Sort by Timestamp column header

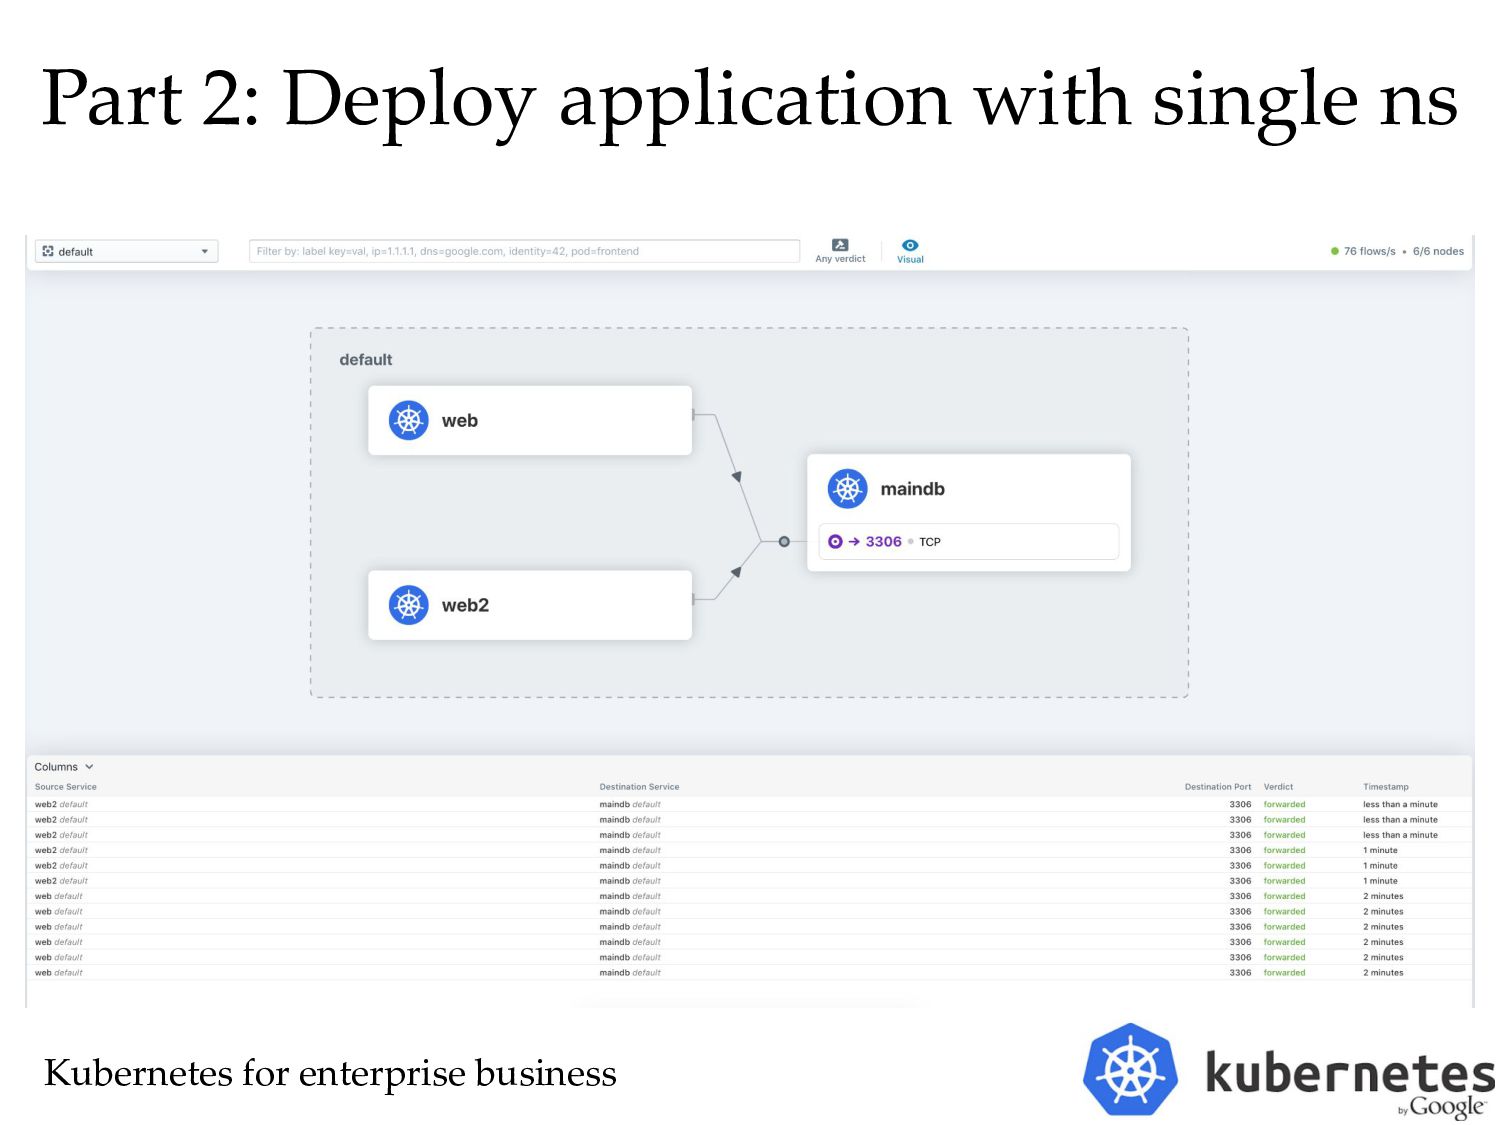(x=1386, y=787)
